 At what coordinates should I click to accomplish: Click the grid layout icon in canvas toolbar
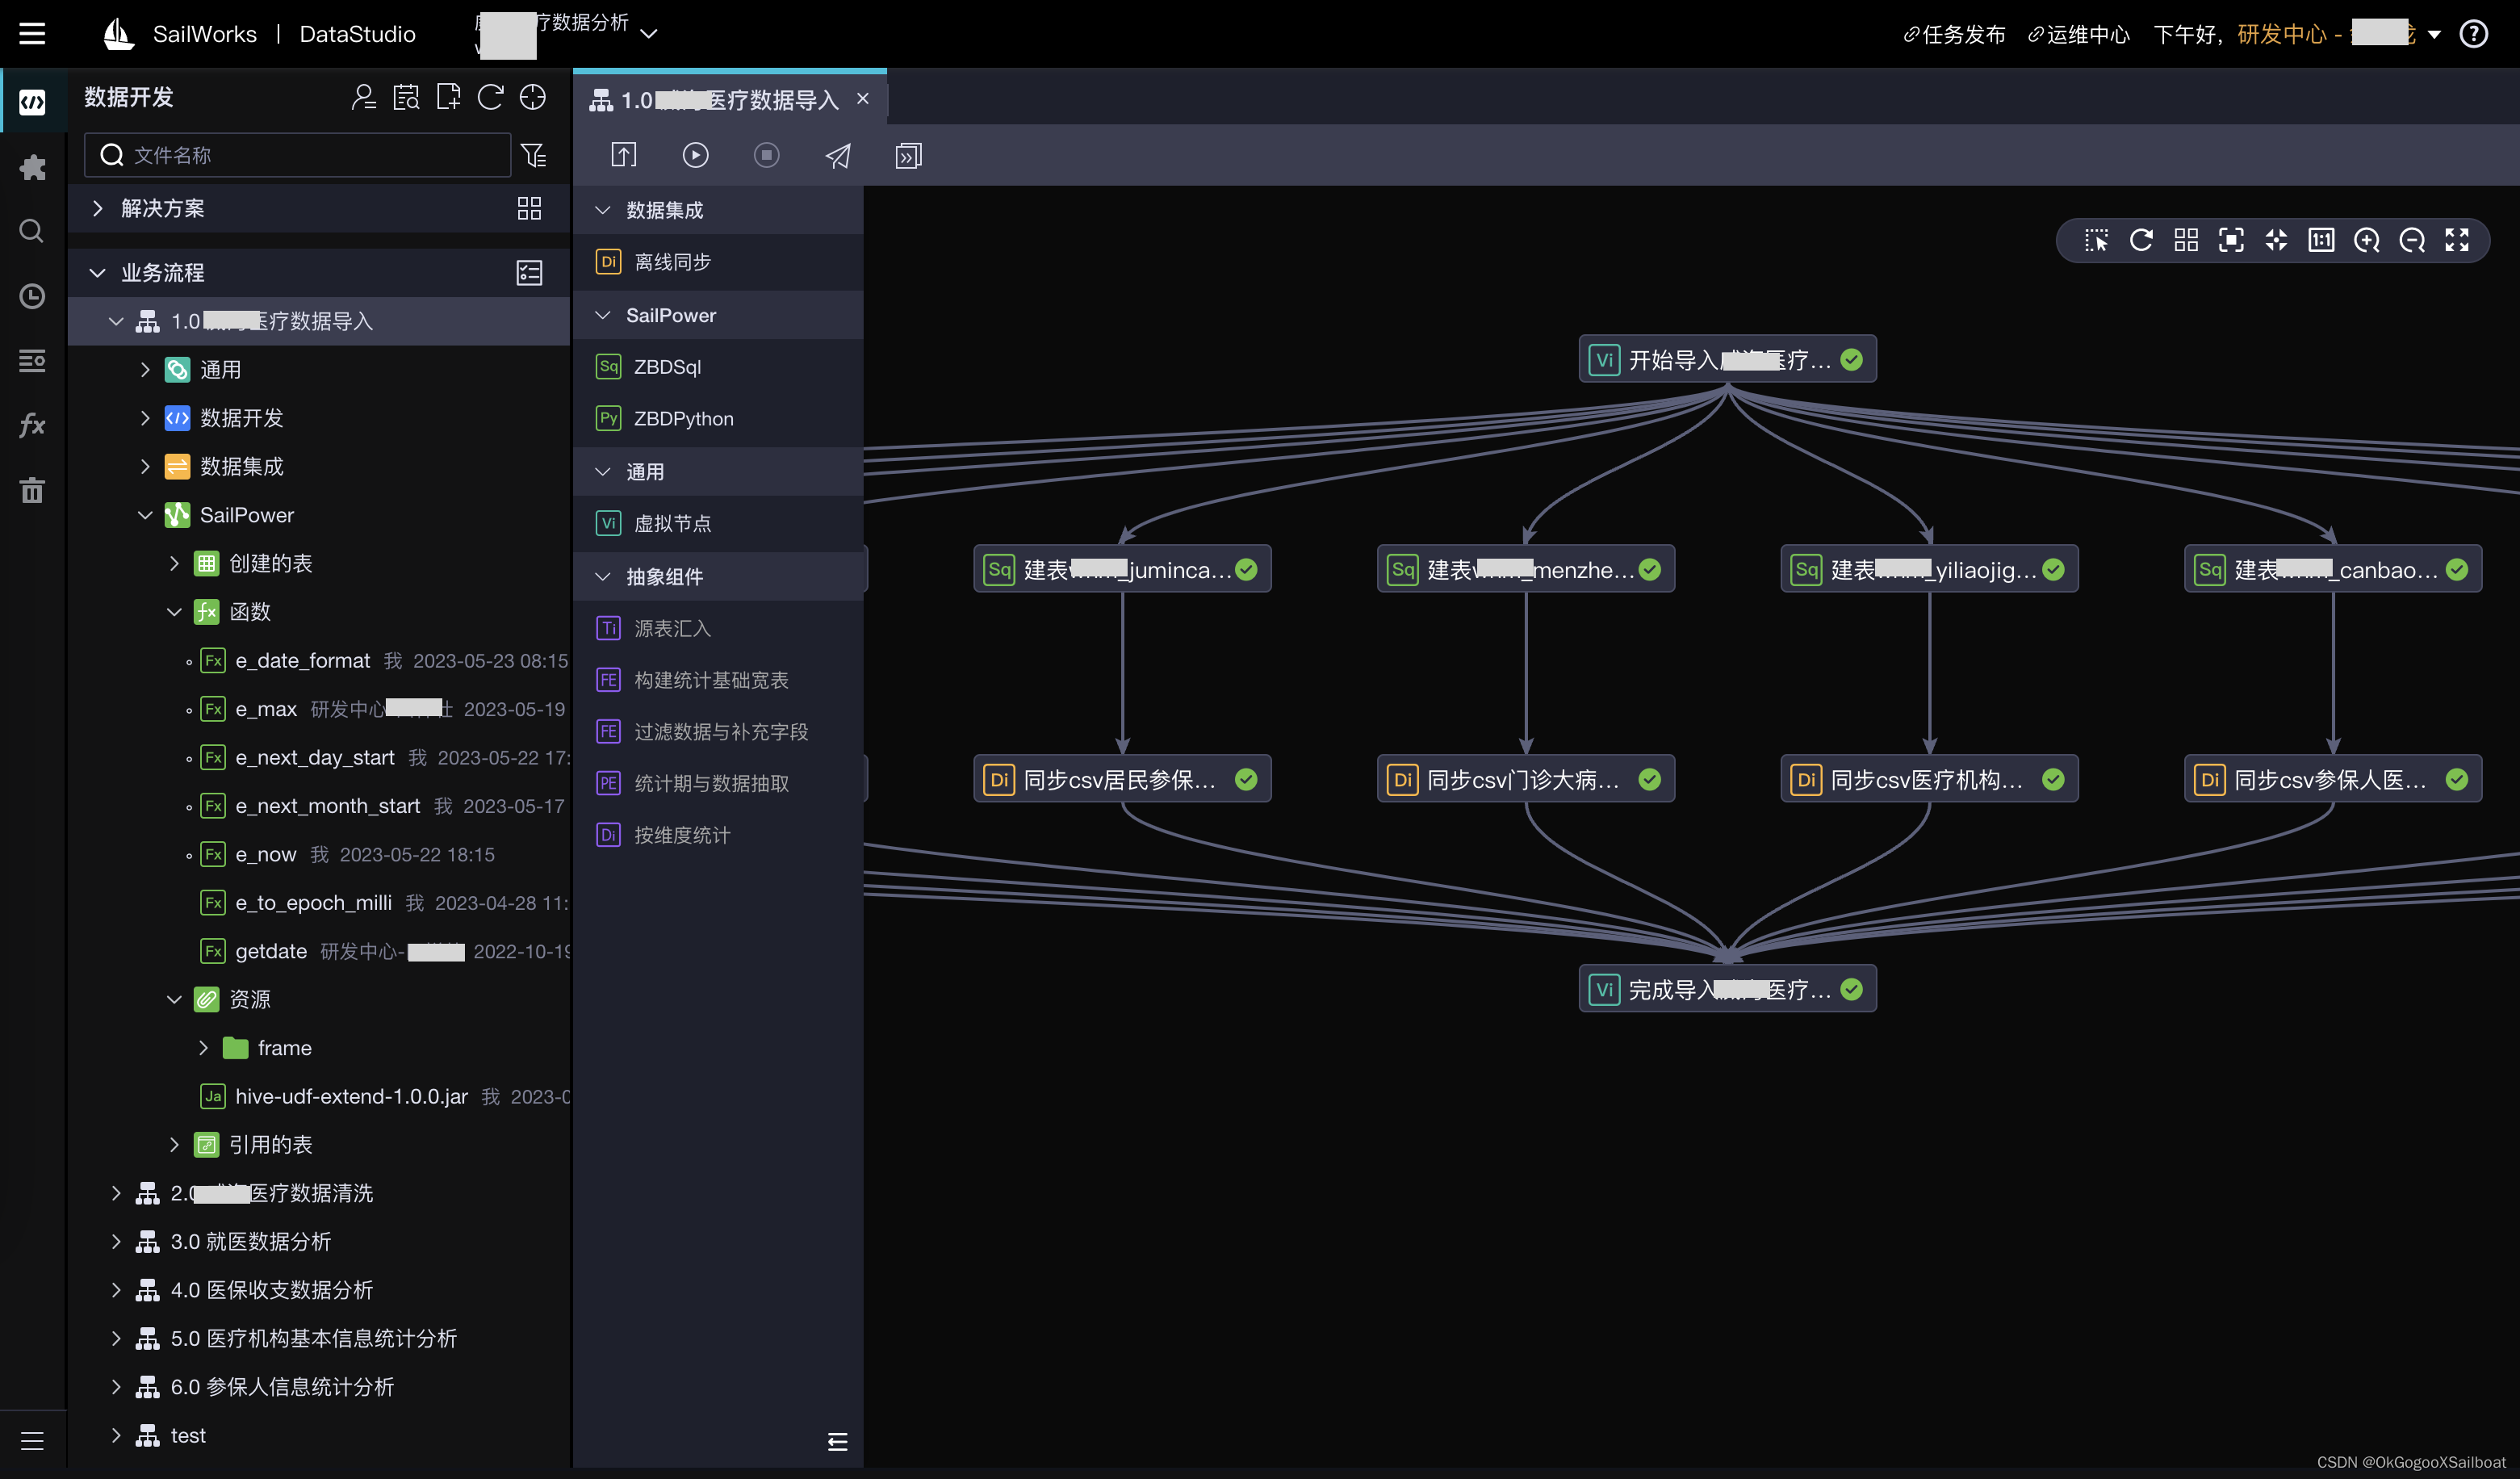2186,241
